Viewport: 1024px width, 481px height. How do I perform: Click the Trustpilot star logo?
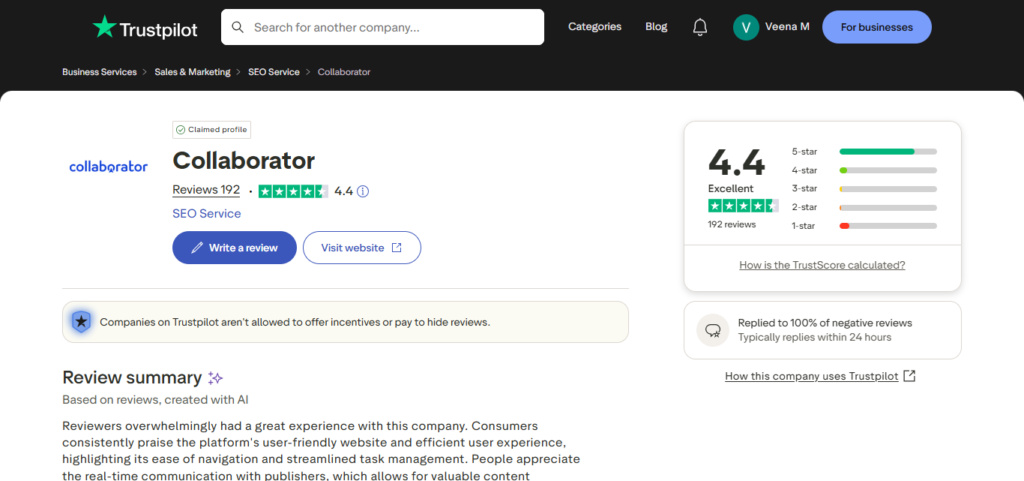pyautogui.click(x=103, y=27)
